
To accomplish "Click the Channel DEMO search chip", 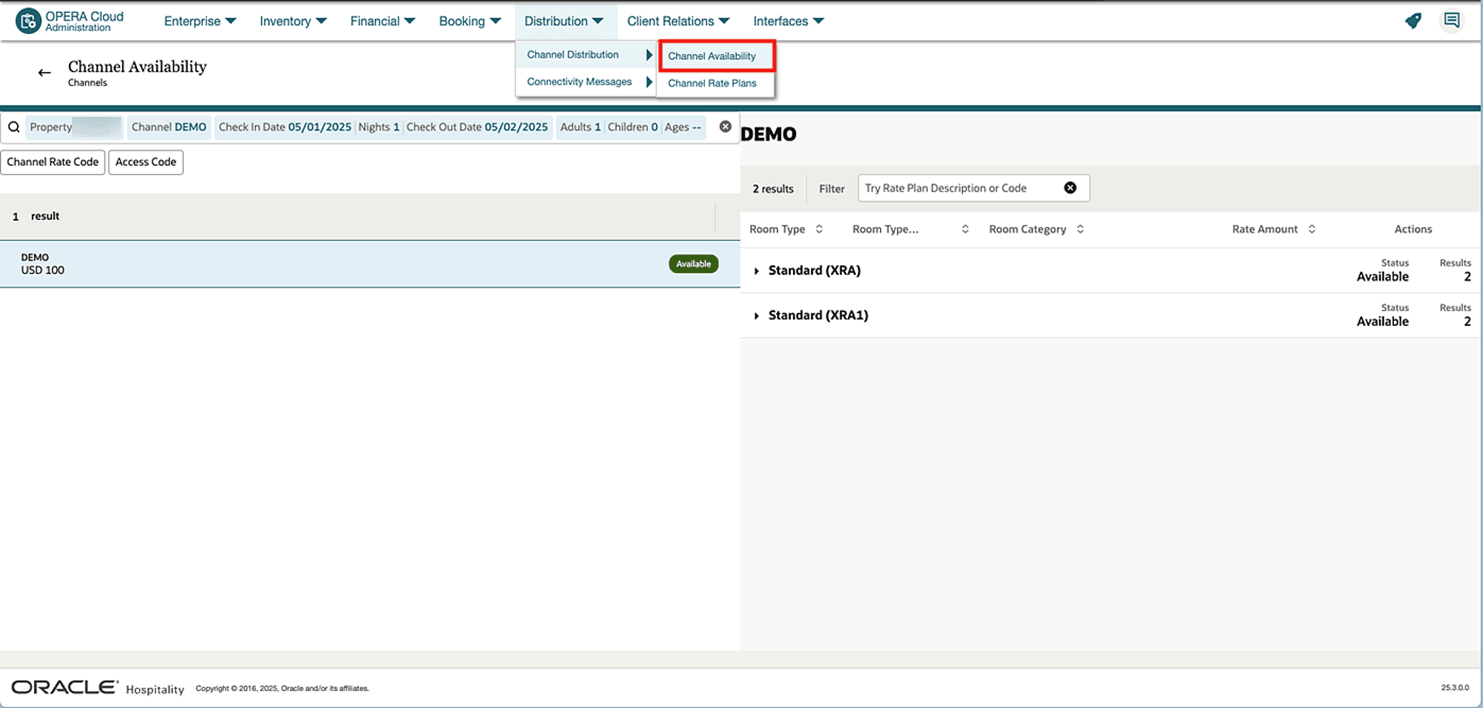I will pyautogui.click(x=169, y=127).
